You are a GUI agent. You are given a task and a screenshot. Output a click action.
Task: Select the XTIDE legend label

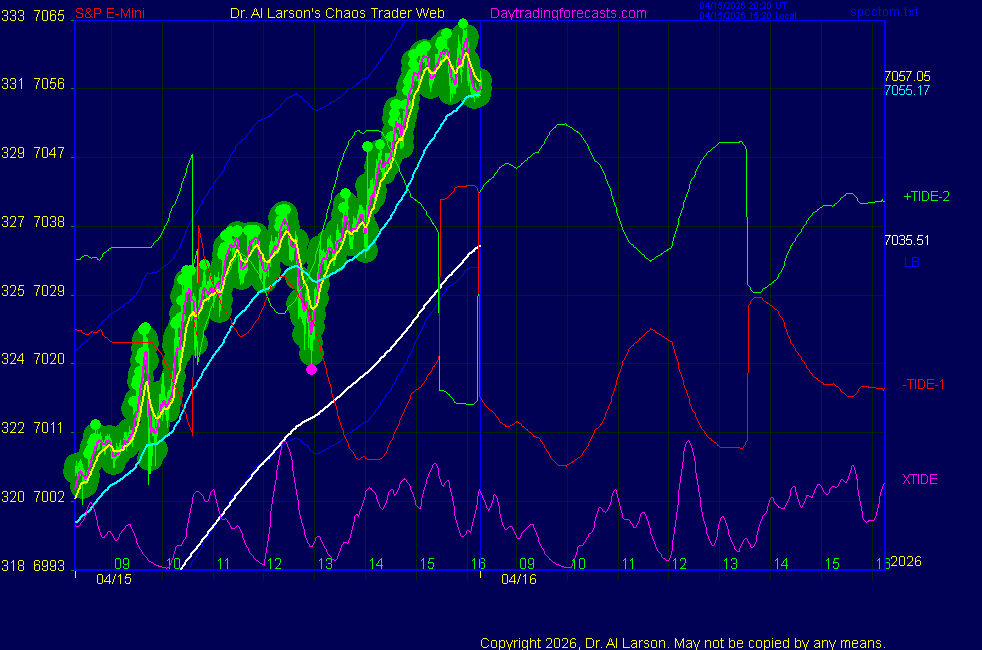point(919,479)
